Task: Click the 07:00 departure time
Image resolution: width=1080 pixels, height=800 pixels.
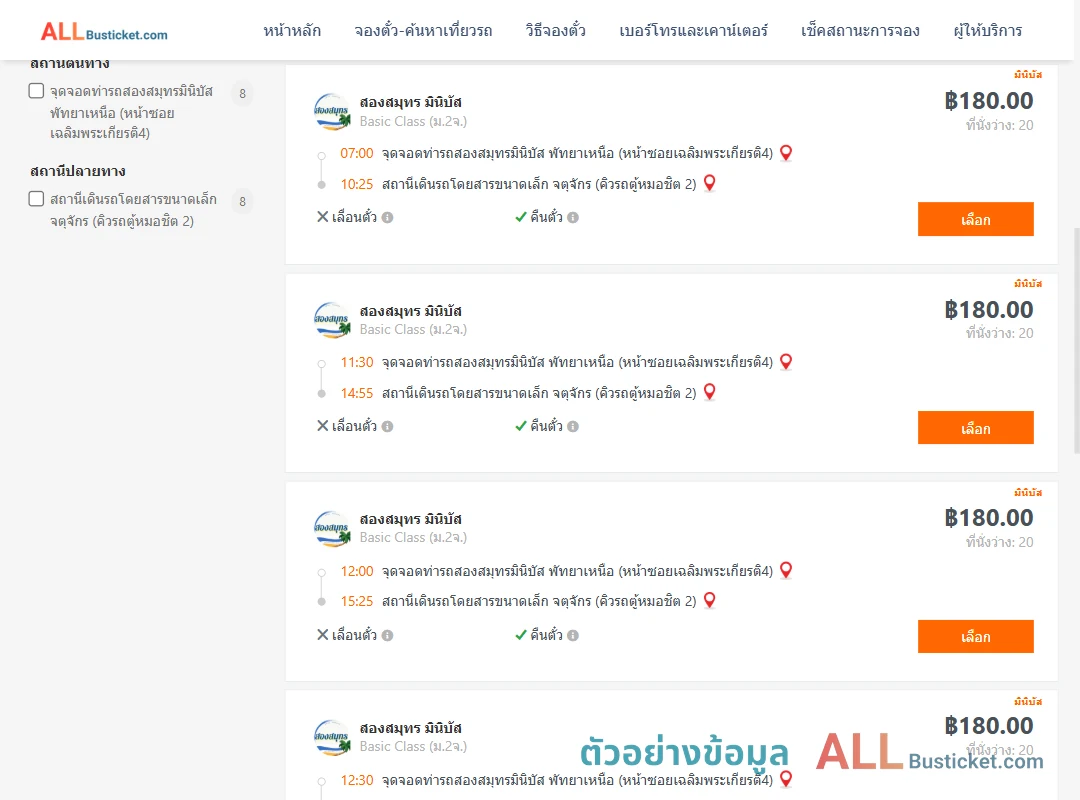Action: click(357, 154)
